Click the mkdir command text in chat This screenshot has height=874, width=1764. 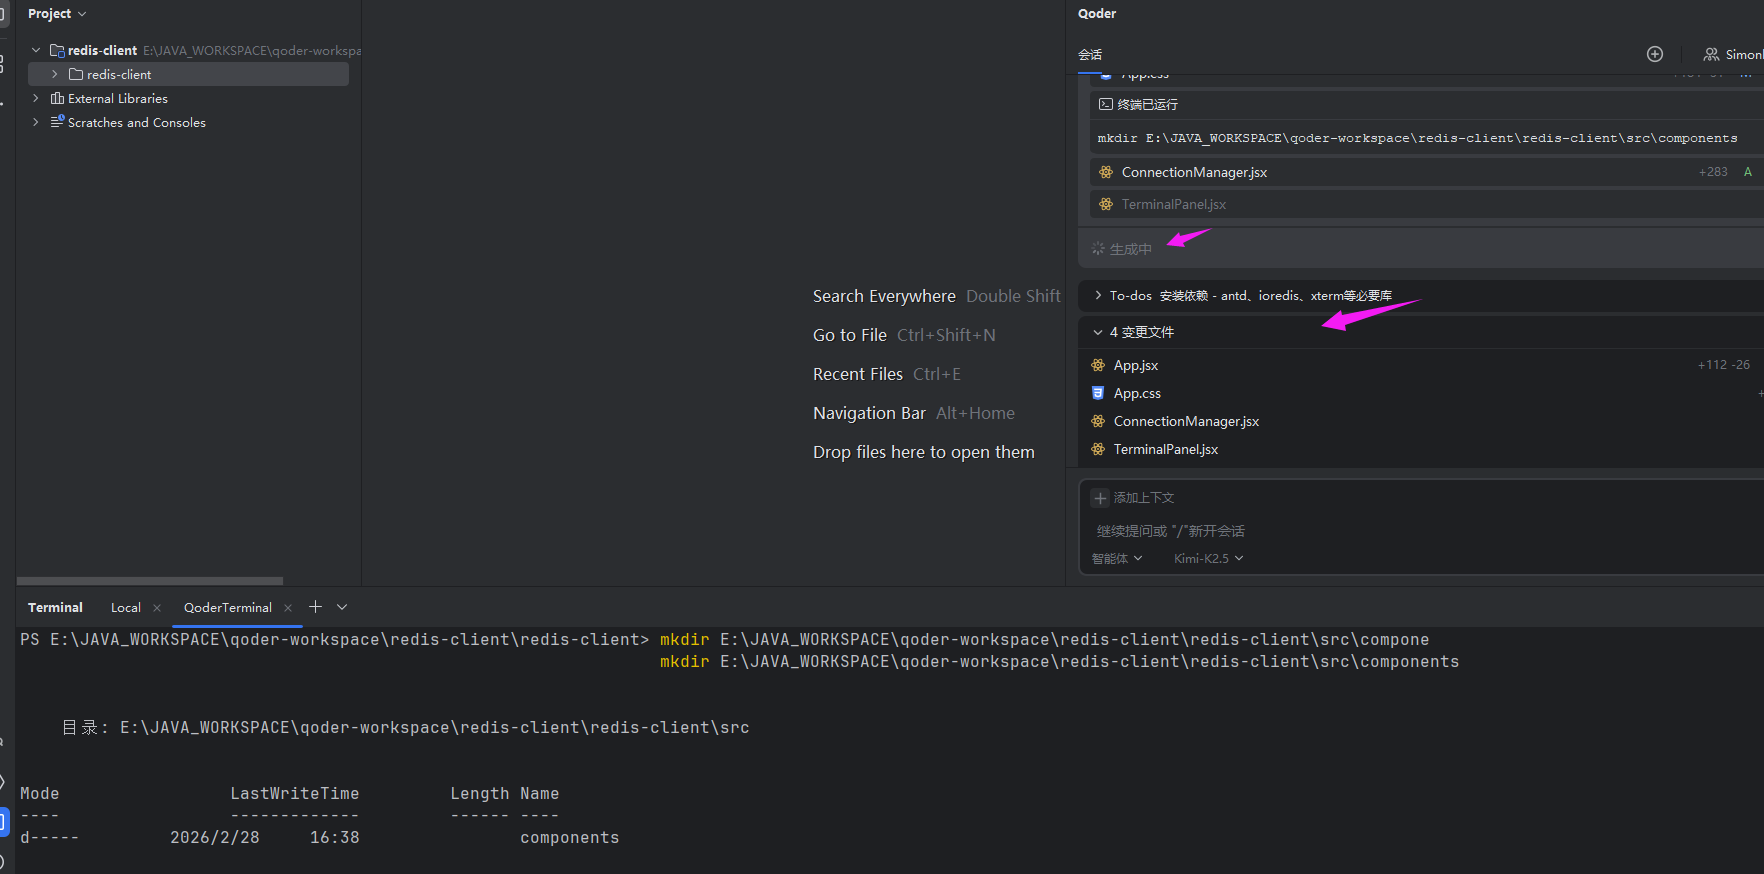coord(1417,138)
